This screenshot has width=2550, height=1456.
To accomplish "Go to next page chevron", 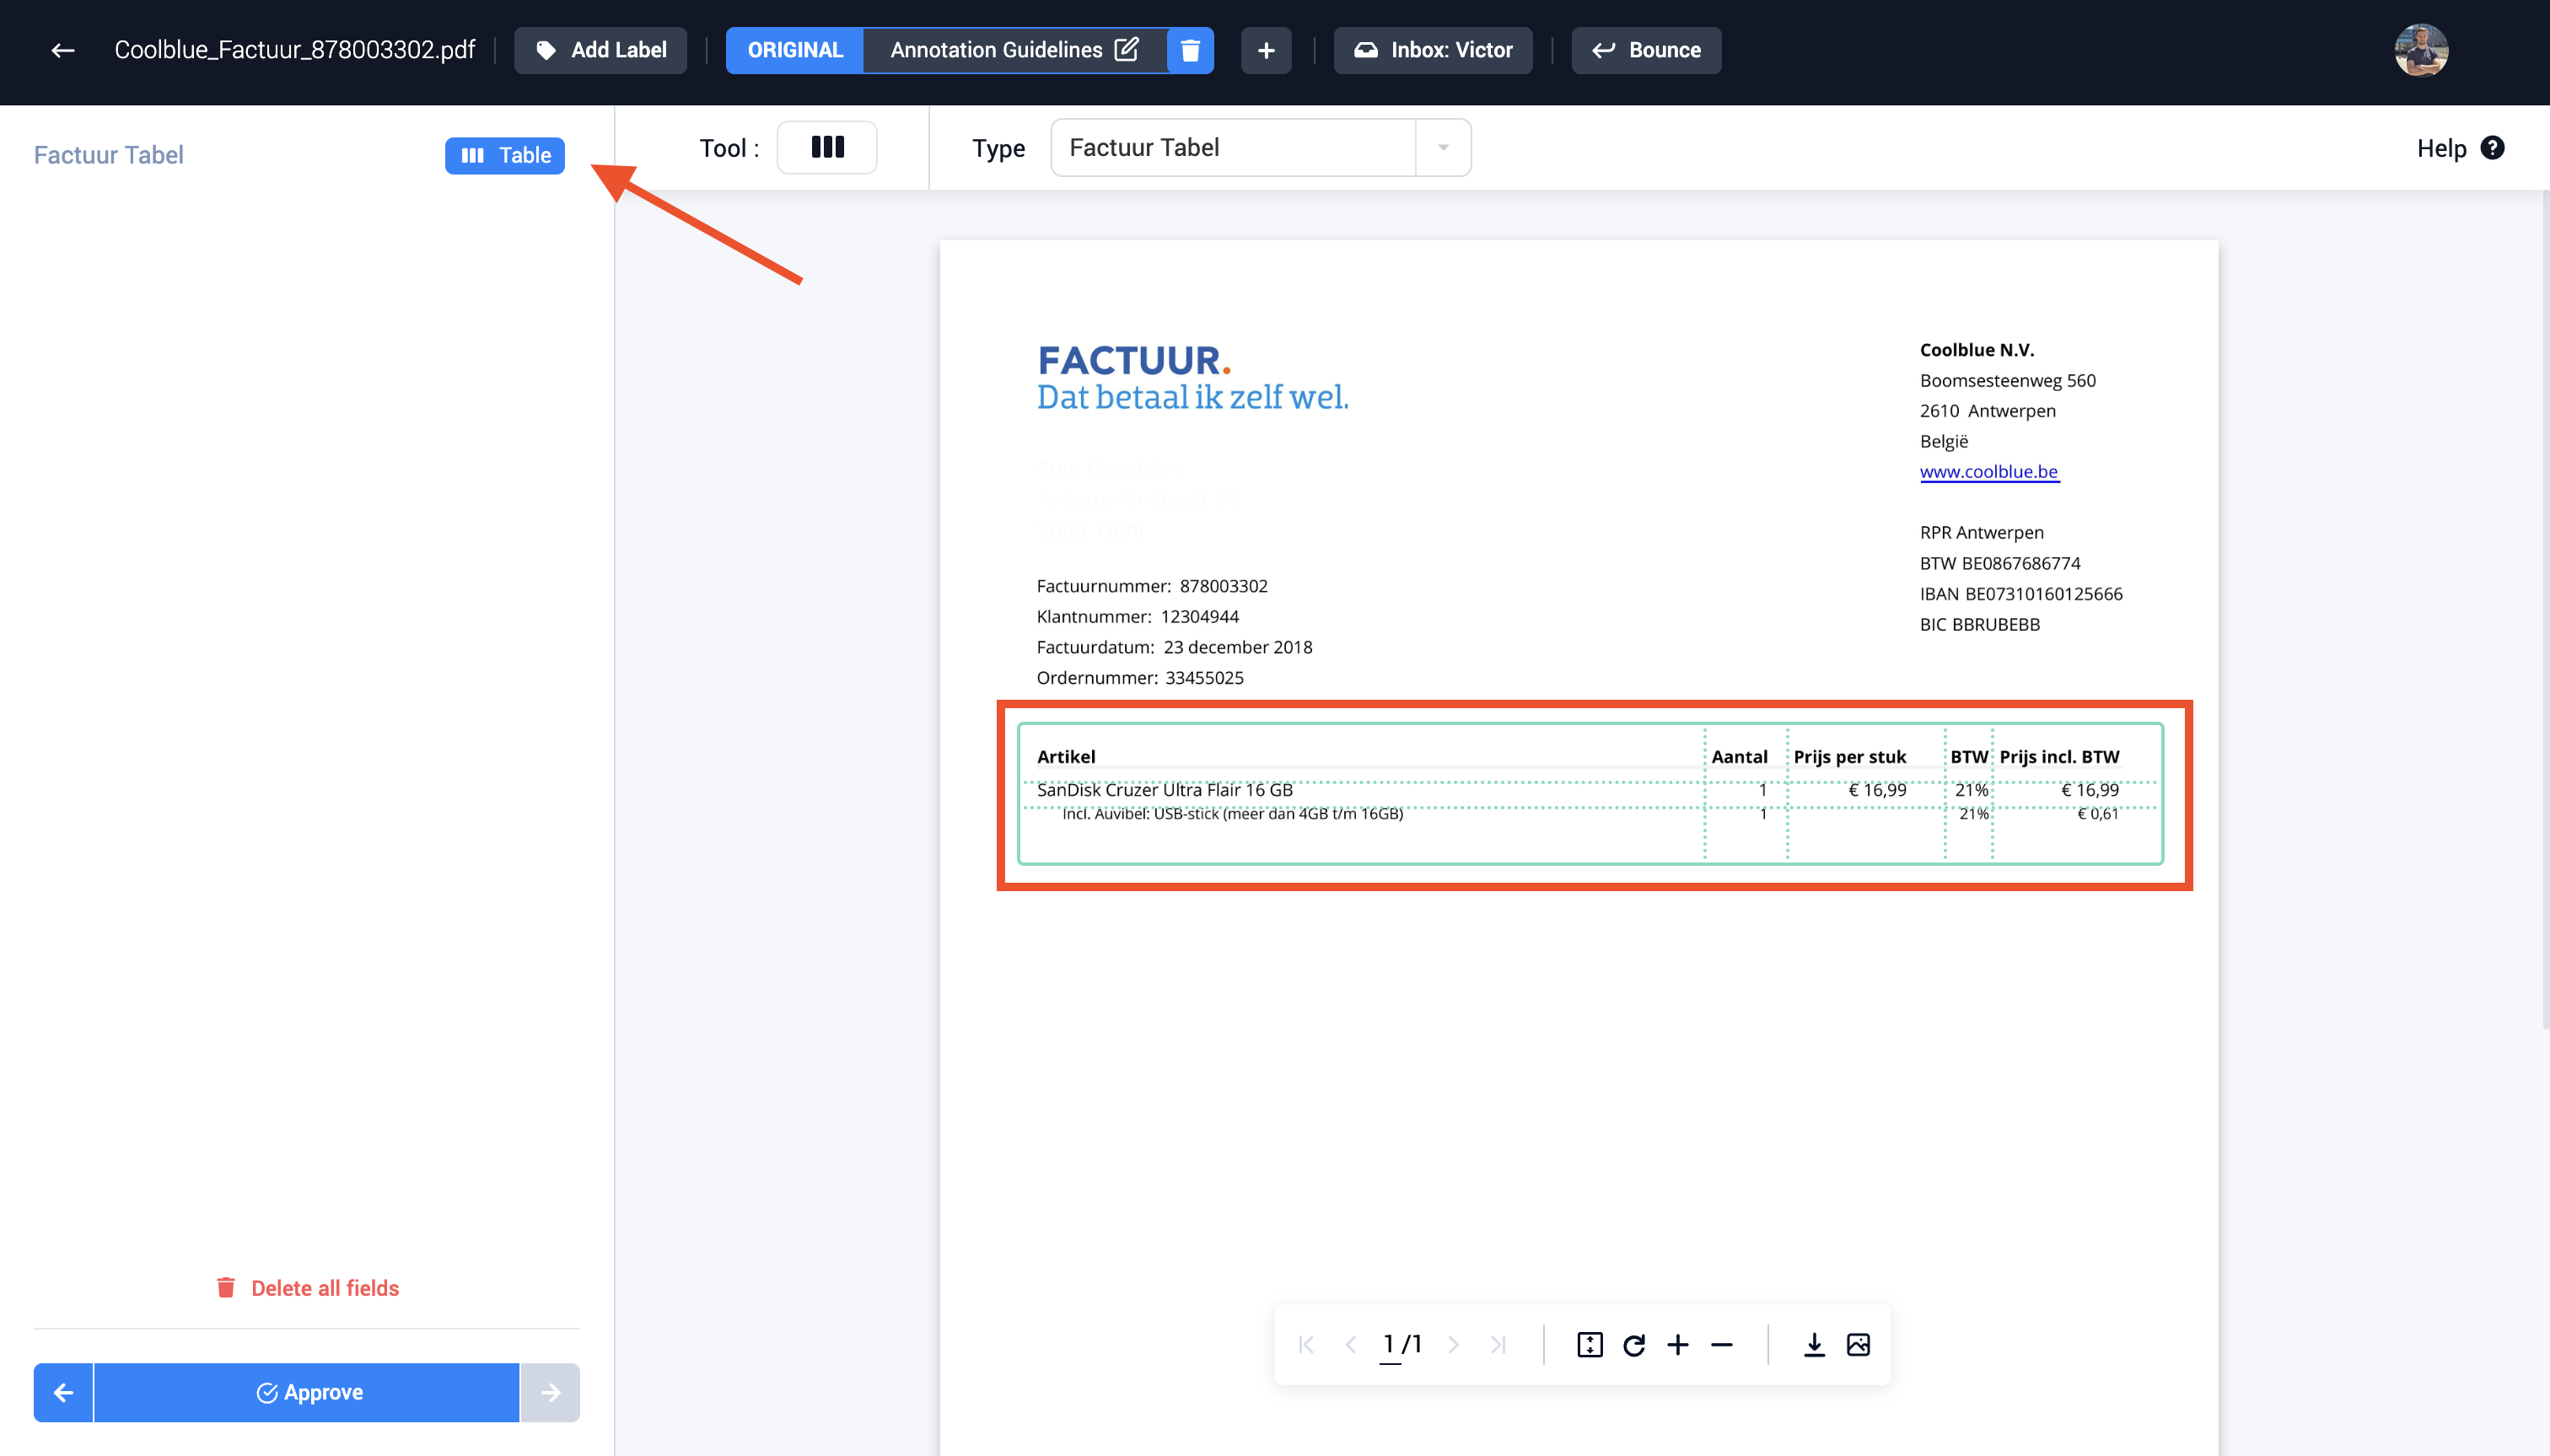I will coord(1454,1345).
